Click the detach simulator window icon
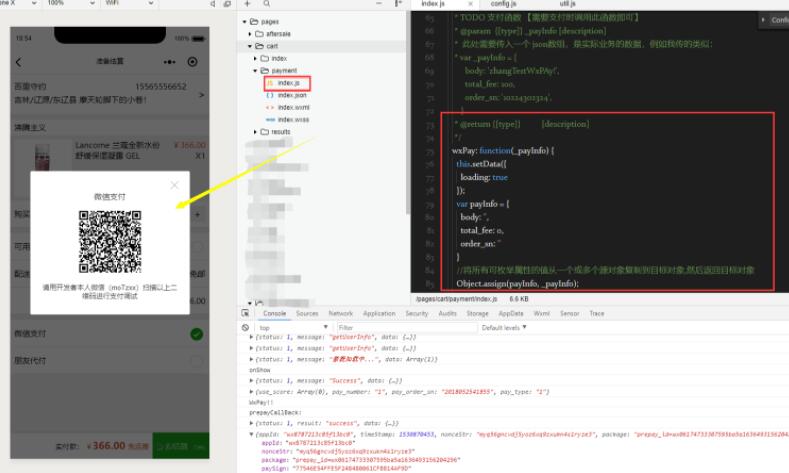 point(227,4)
